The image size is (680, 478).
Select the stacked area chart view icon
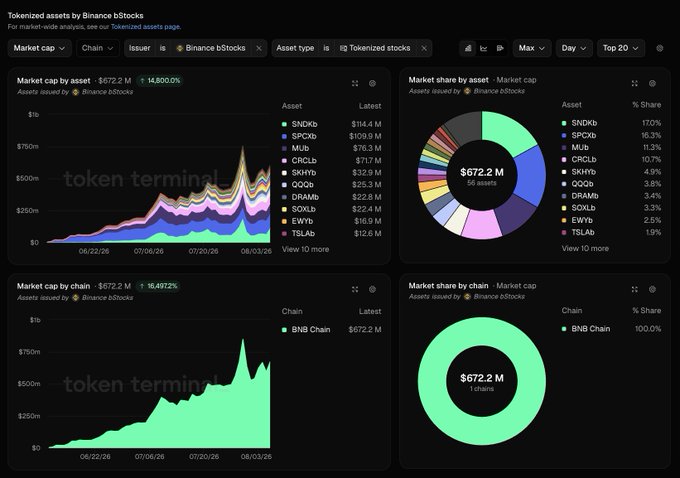coord(468,48)
